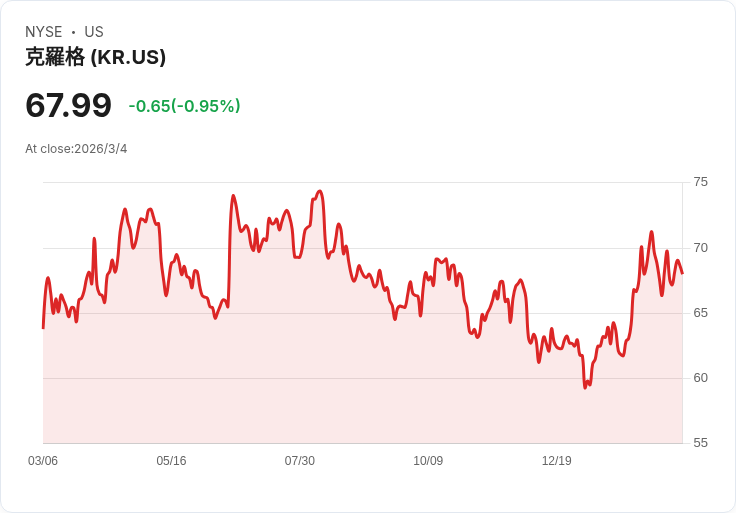736x513 pixels.
Task: Click the 65 price axis label
Action: click(701, 313)
